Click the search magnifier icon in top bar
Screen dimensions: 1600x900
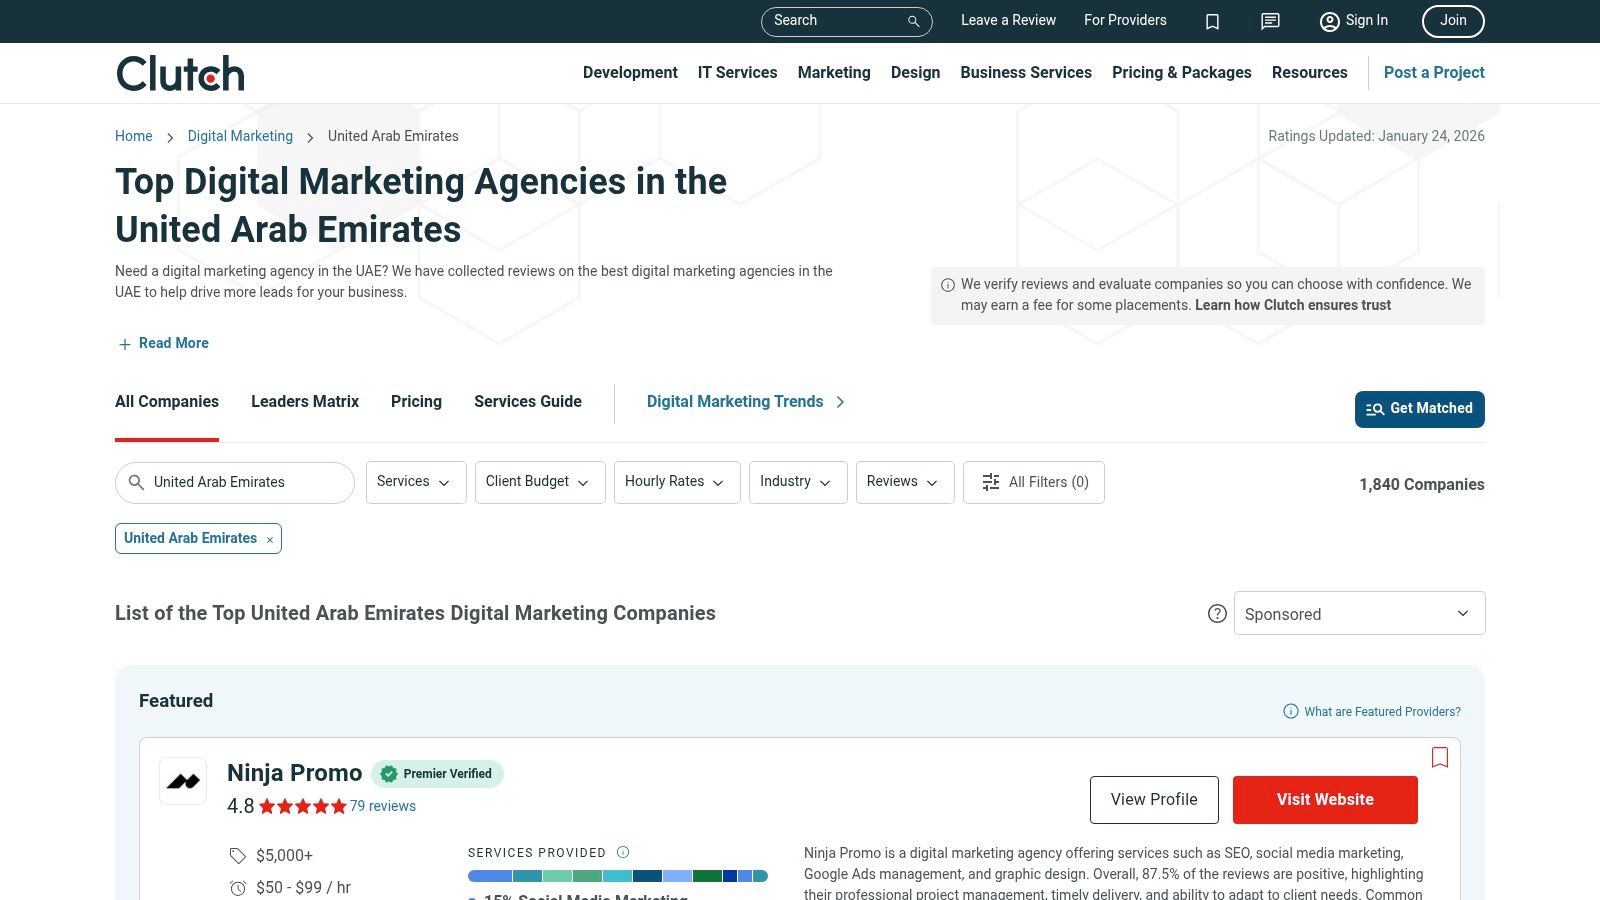click(913, 21)
